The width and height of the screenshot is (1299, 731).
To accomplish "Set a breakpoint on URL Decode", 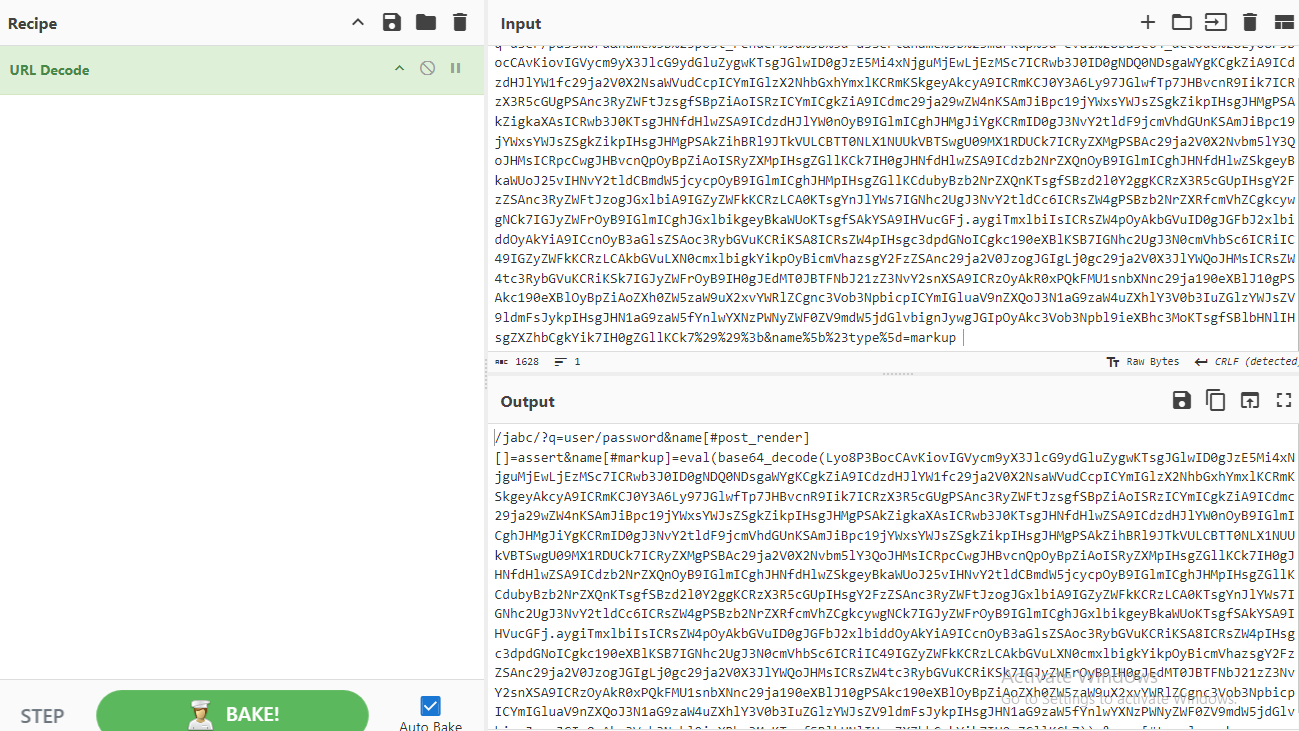I will pos(456,69).
